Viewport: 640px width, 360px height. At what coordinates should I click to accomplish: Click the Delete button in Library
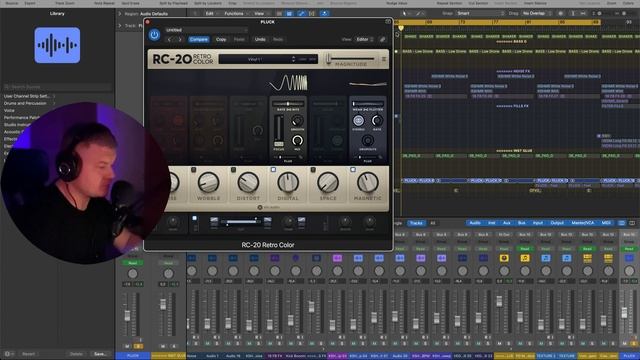76,354
